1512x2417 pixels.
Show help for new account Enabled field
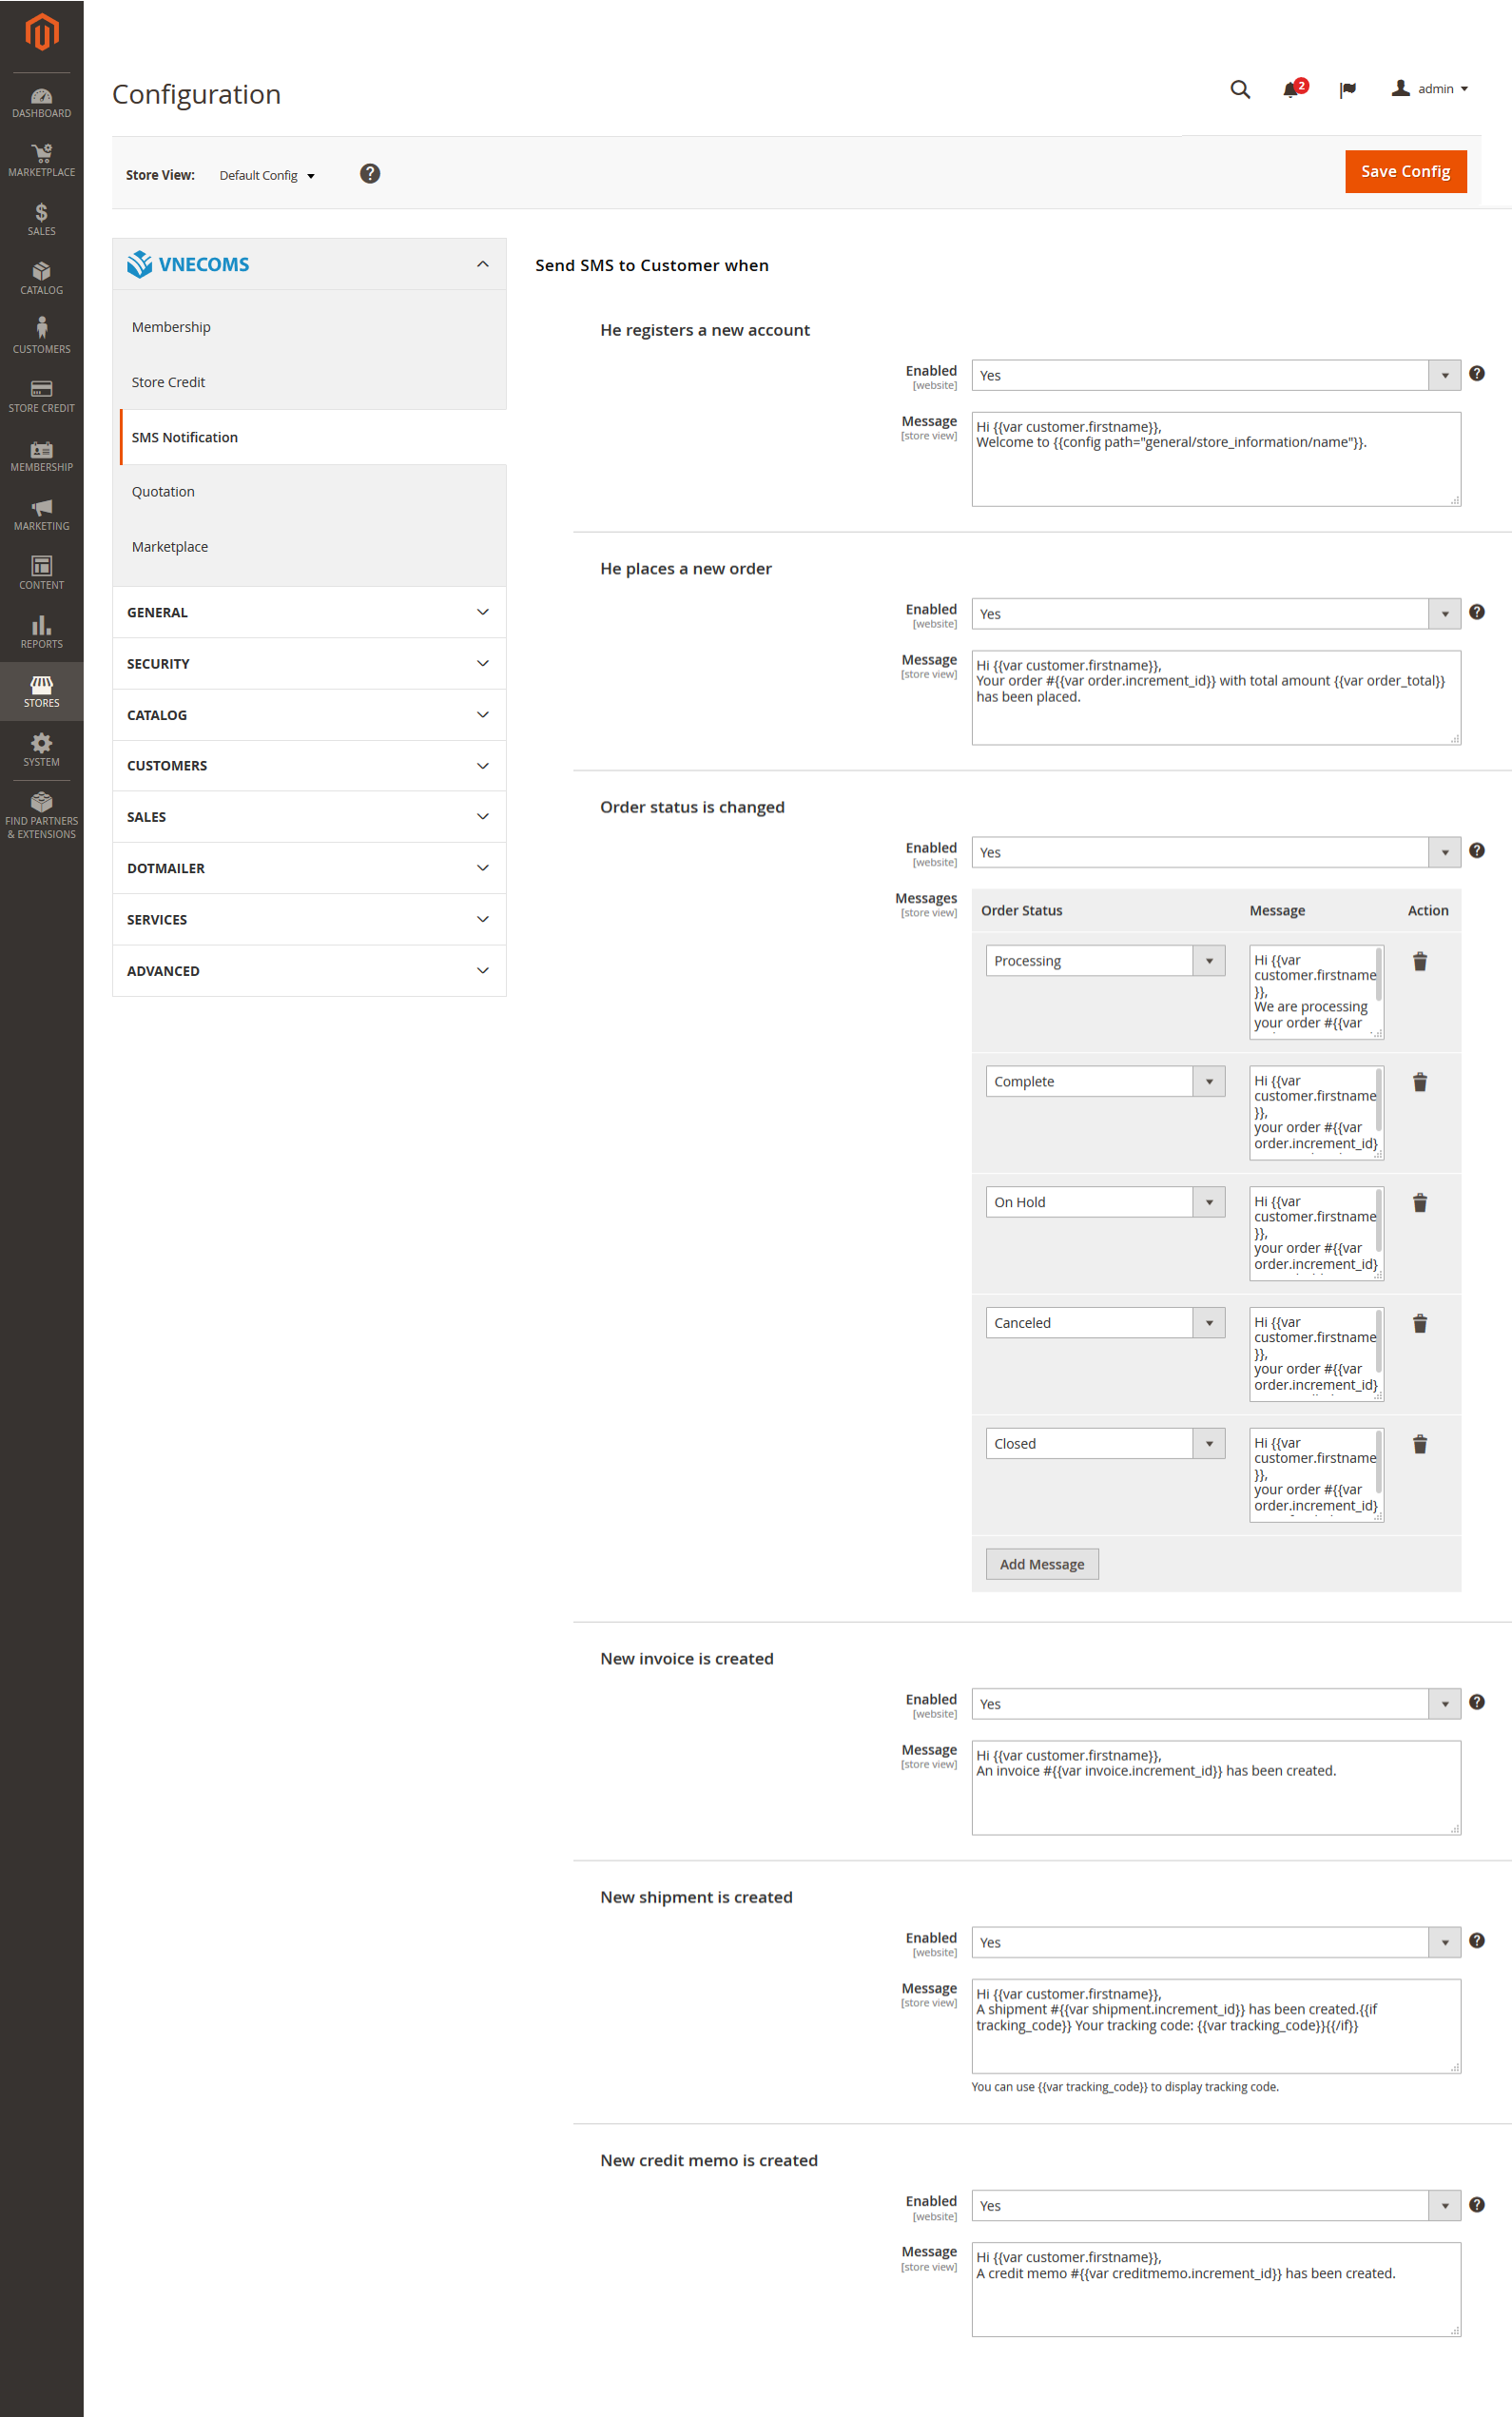pyautogui.click(x=1476, y=374)
